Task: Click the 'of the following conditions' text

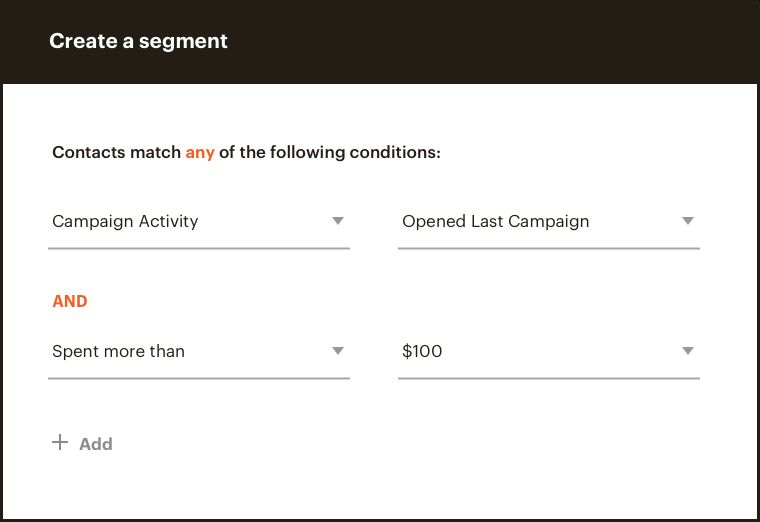Action: 330,154
